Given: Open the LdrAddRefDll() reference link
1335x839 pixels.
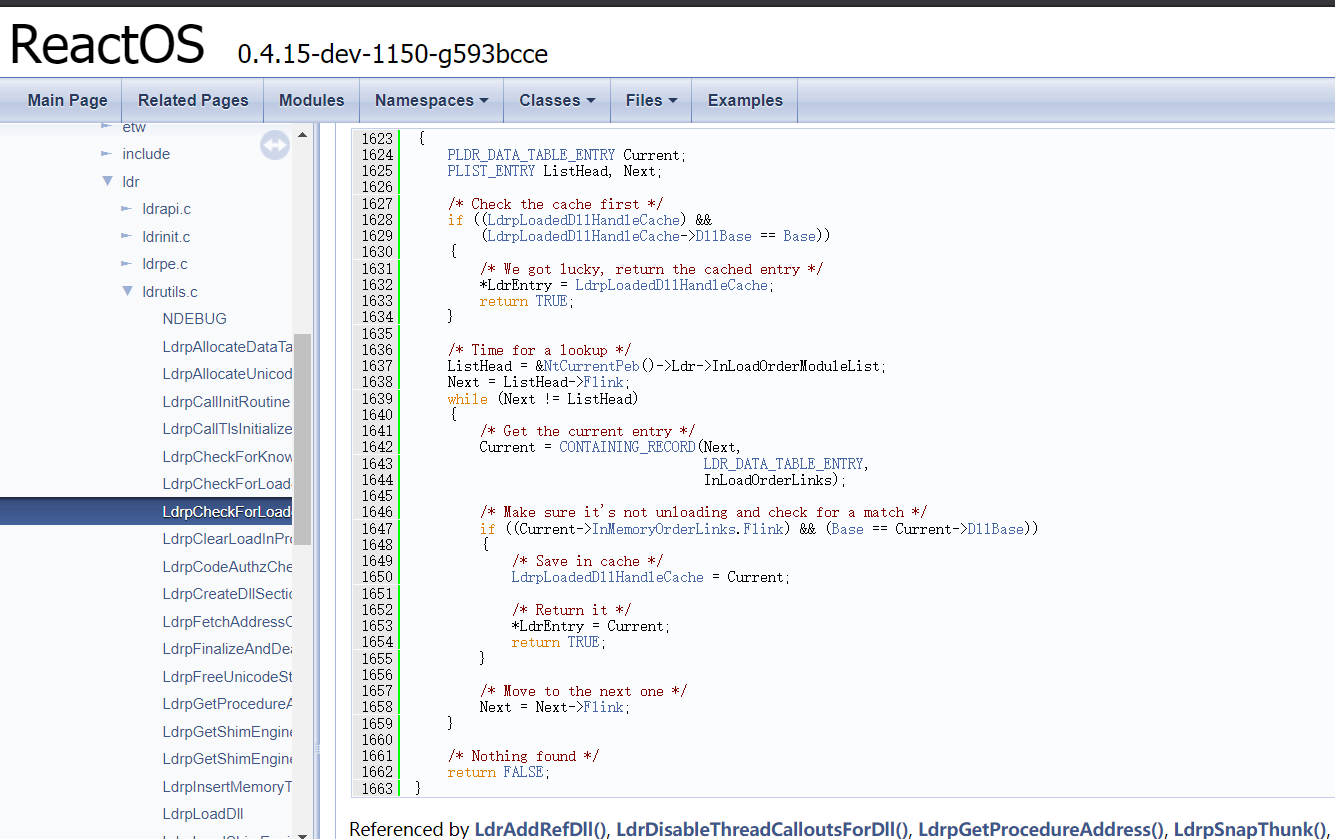Looking at the screenshot, I should pos(540,828).
